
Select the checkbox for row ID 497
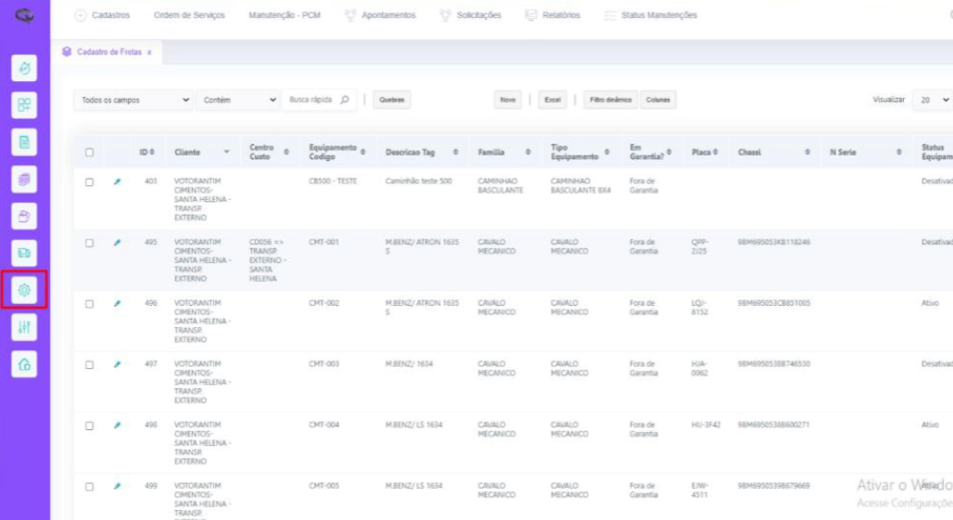point(89,364)
